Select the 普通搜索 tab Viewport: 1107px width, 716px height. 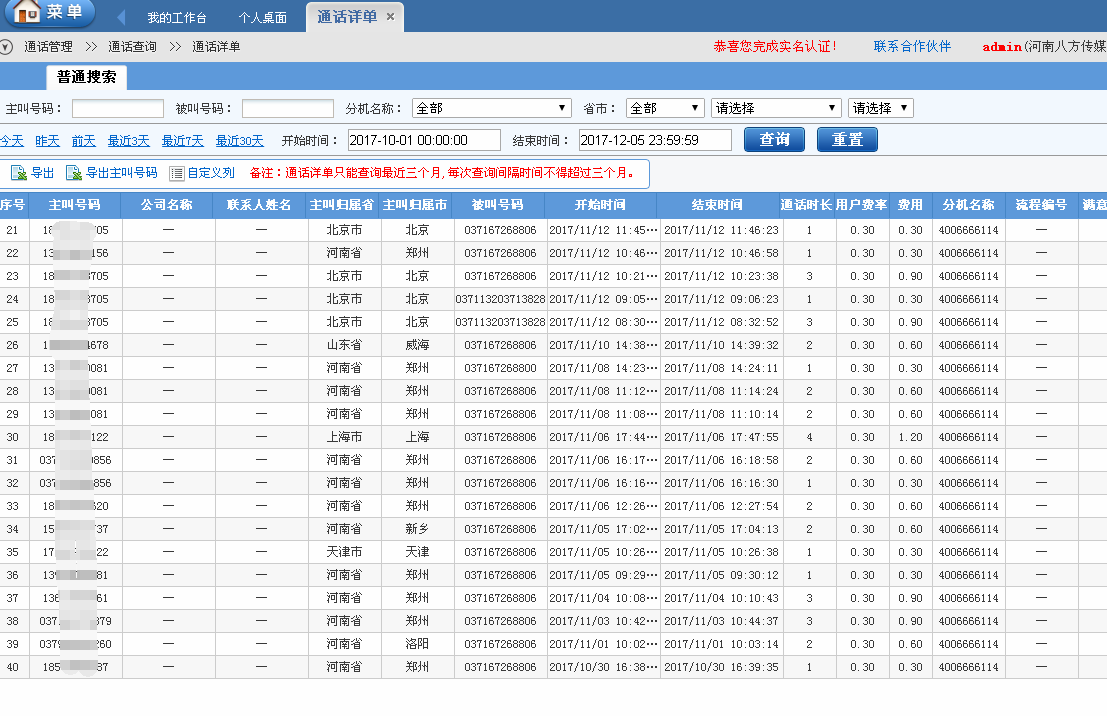[87, 77]
